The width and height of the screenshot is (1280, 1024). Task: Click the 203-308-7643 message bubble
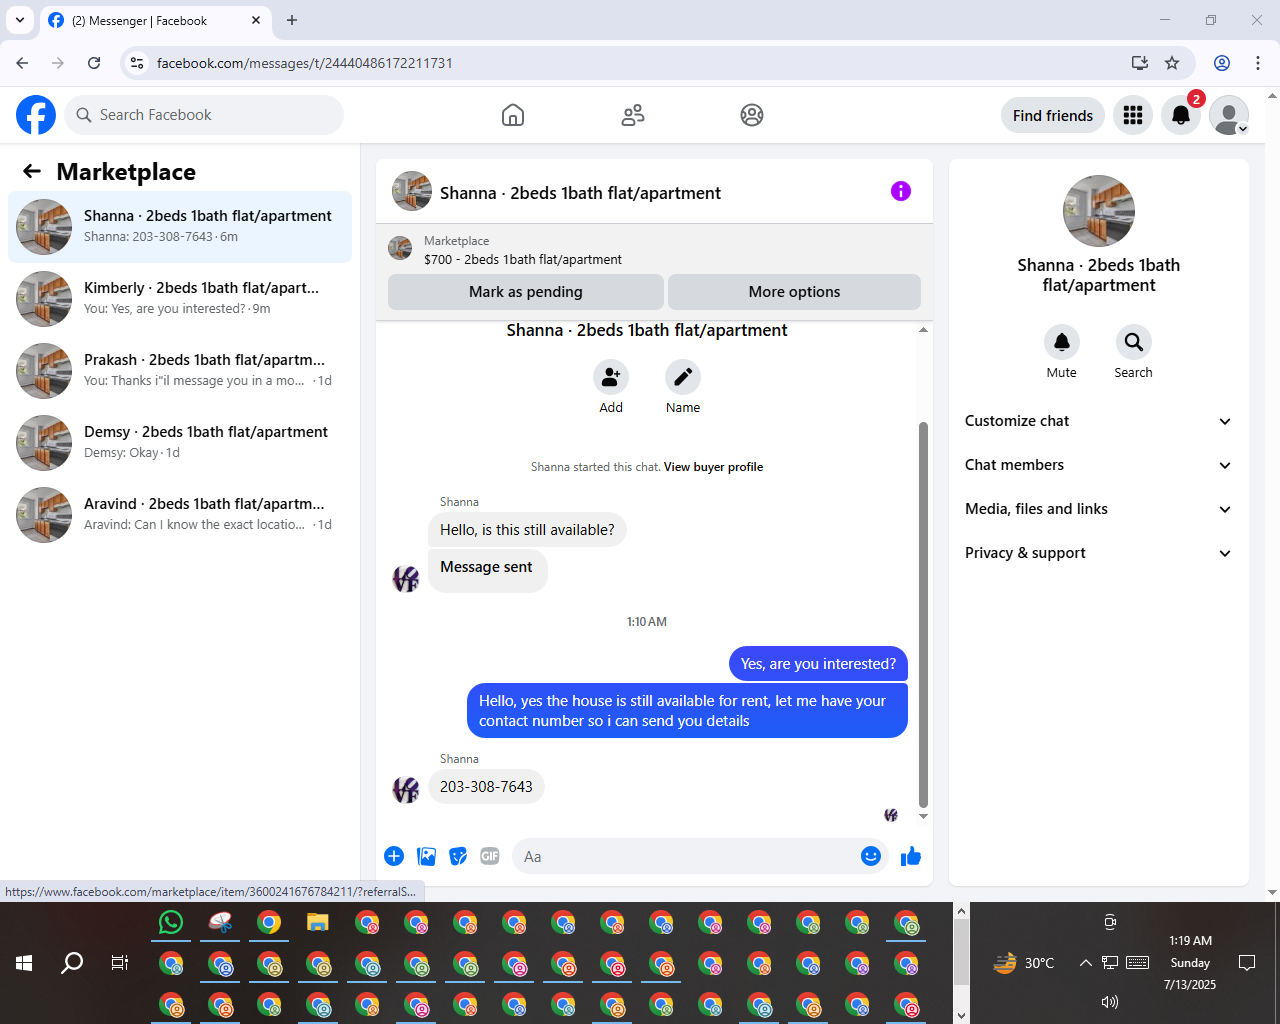487,787
